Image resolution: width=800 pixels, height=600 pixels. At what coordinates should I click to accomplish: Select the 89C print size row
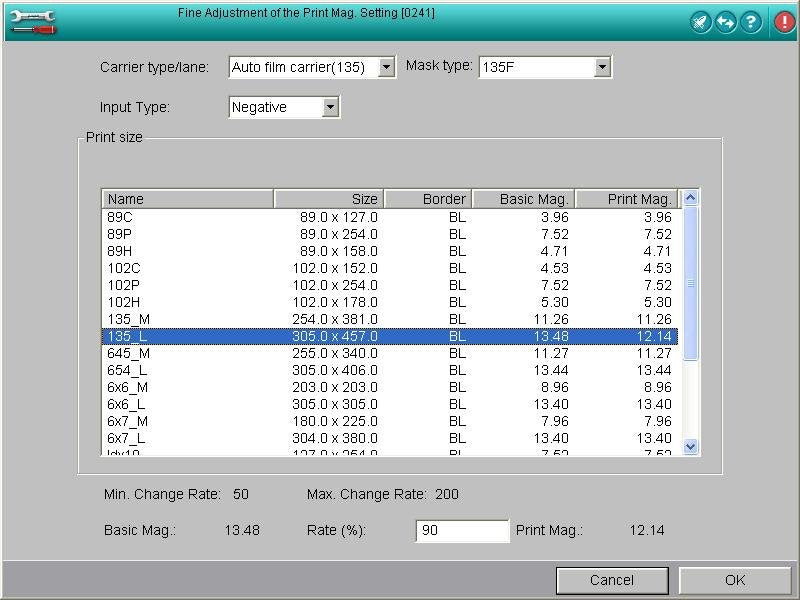(x=390, y=217)
